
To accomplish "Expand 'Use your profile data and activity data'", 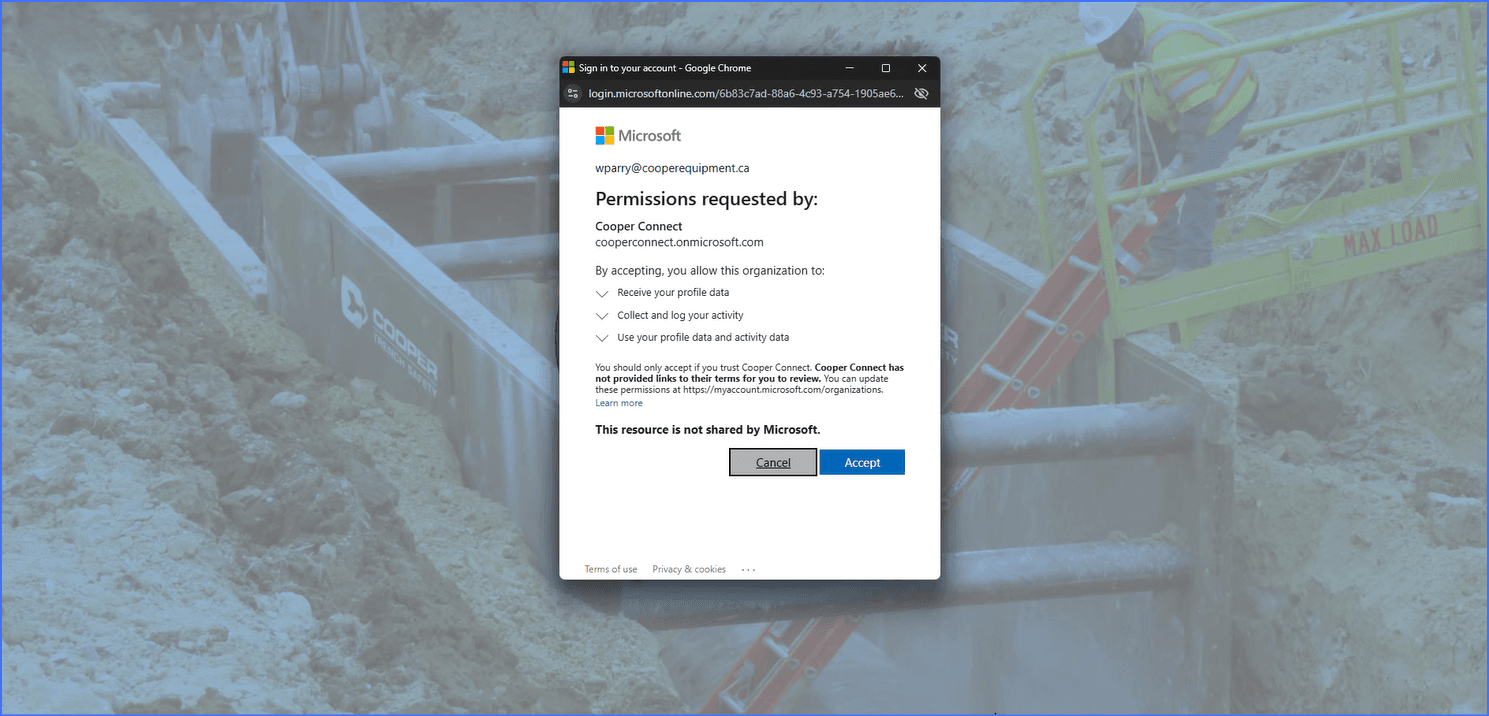I will (602, 338).
